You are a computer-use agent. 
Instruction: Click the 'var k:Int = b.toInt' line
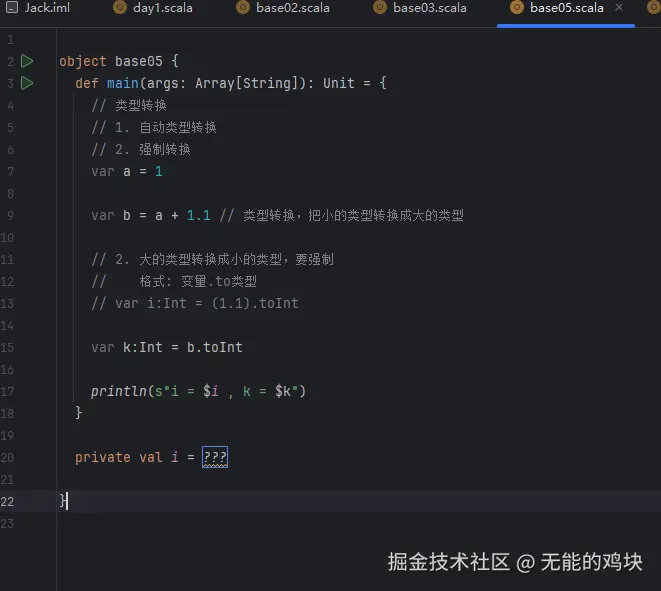(x=167, y=347)
